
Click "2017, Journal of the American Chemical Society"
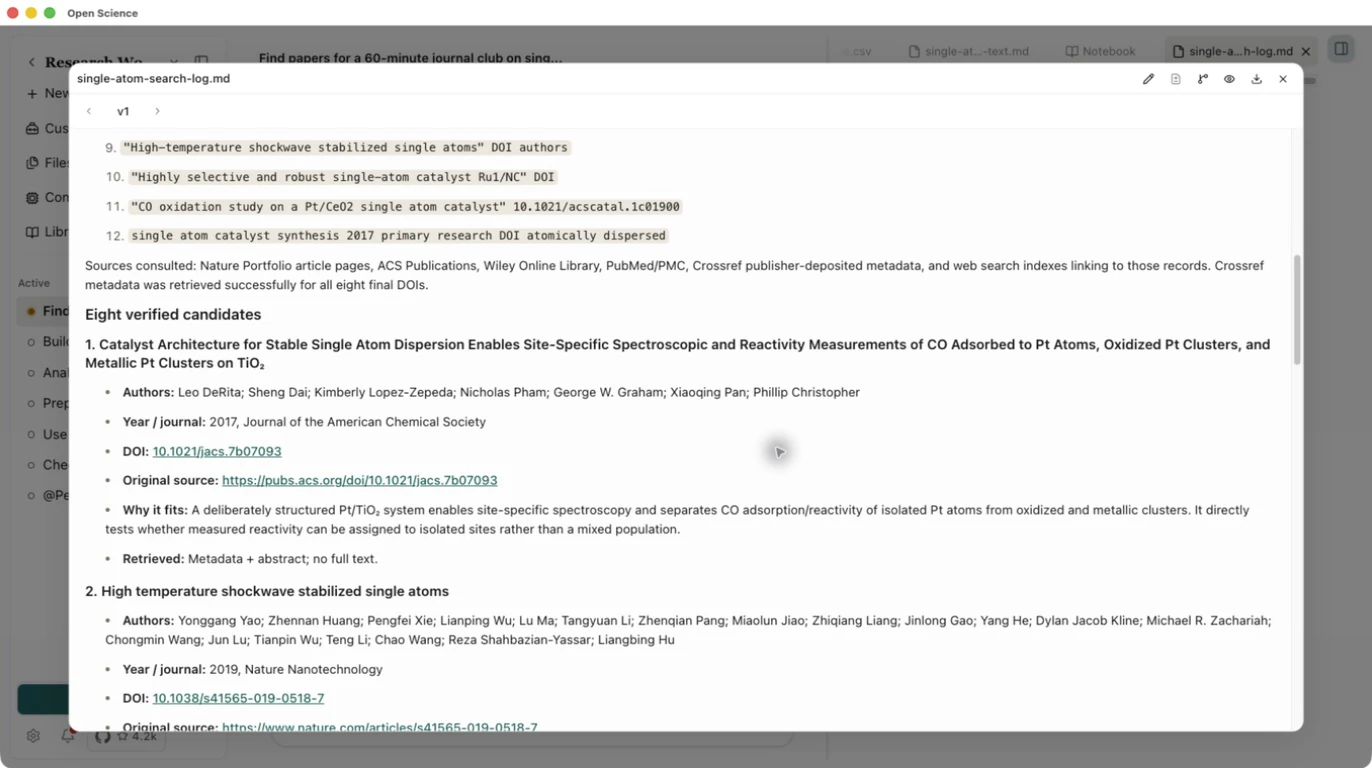(x=347, y=422)
